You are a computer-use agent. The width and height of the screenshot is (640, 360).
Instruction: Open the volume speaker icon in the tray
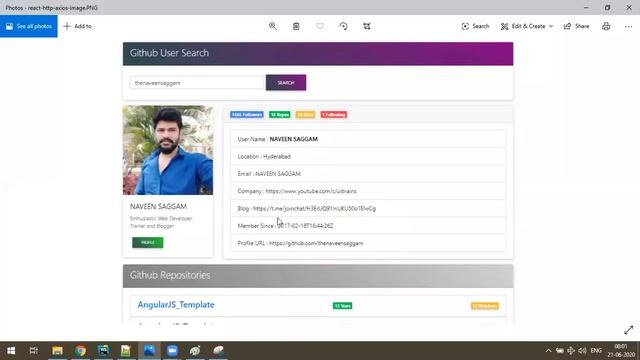[x=582, y=351]
